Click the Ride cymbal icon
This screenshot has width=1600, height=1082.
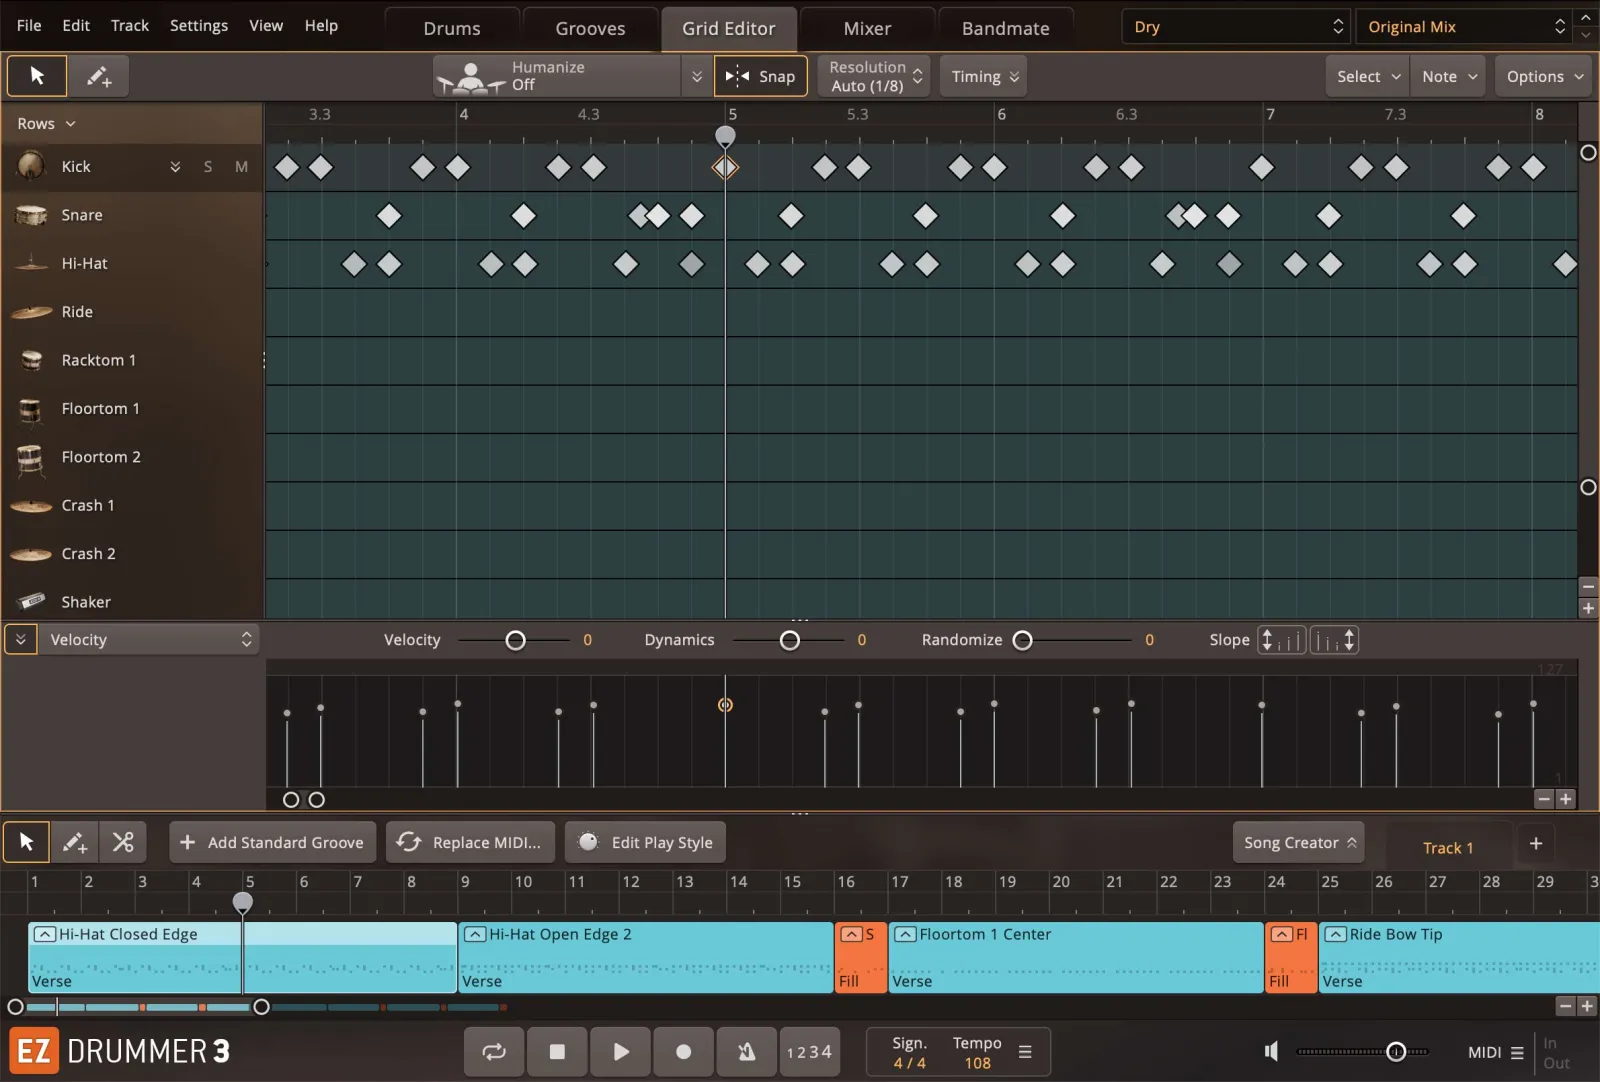pyautogui.click(x=31, y=312)
